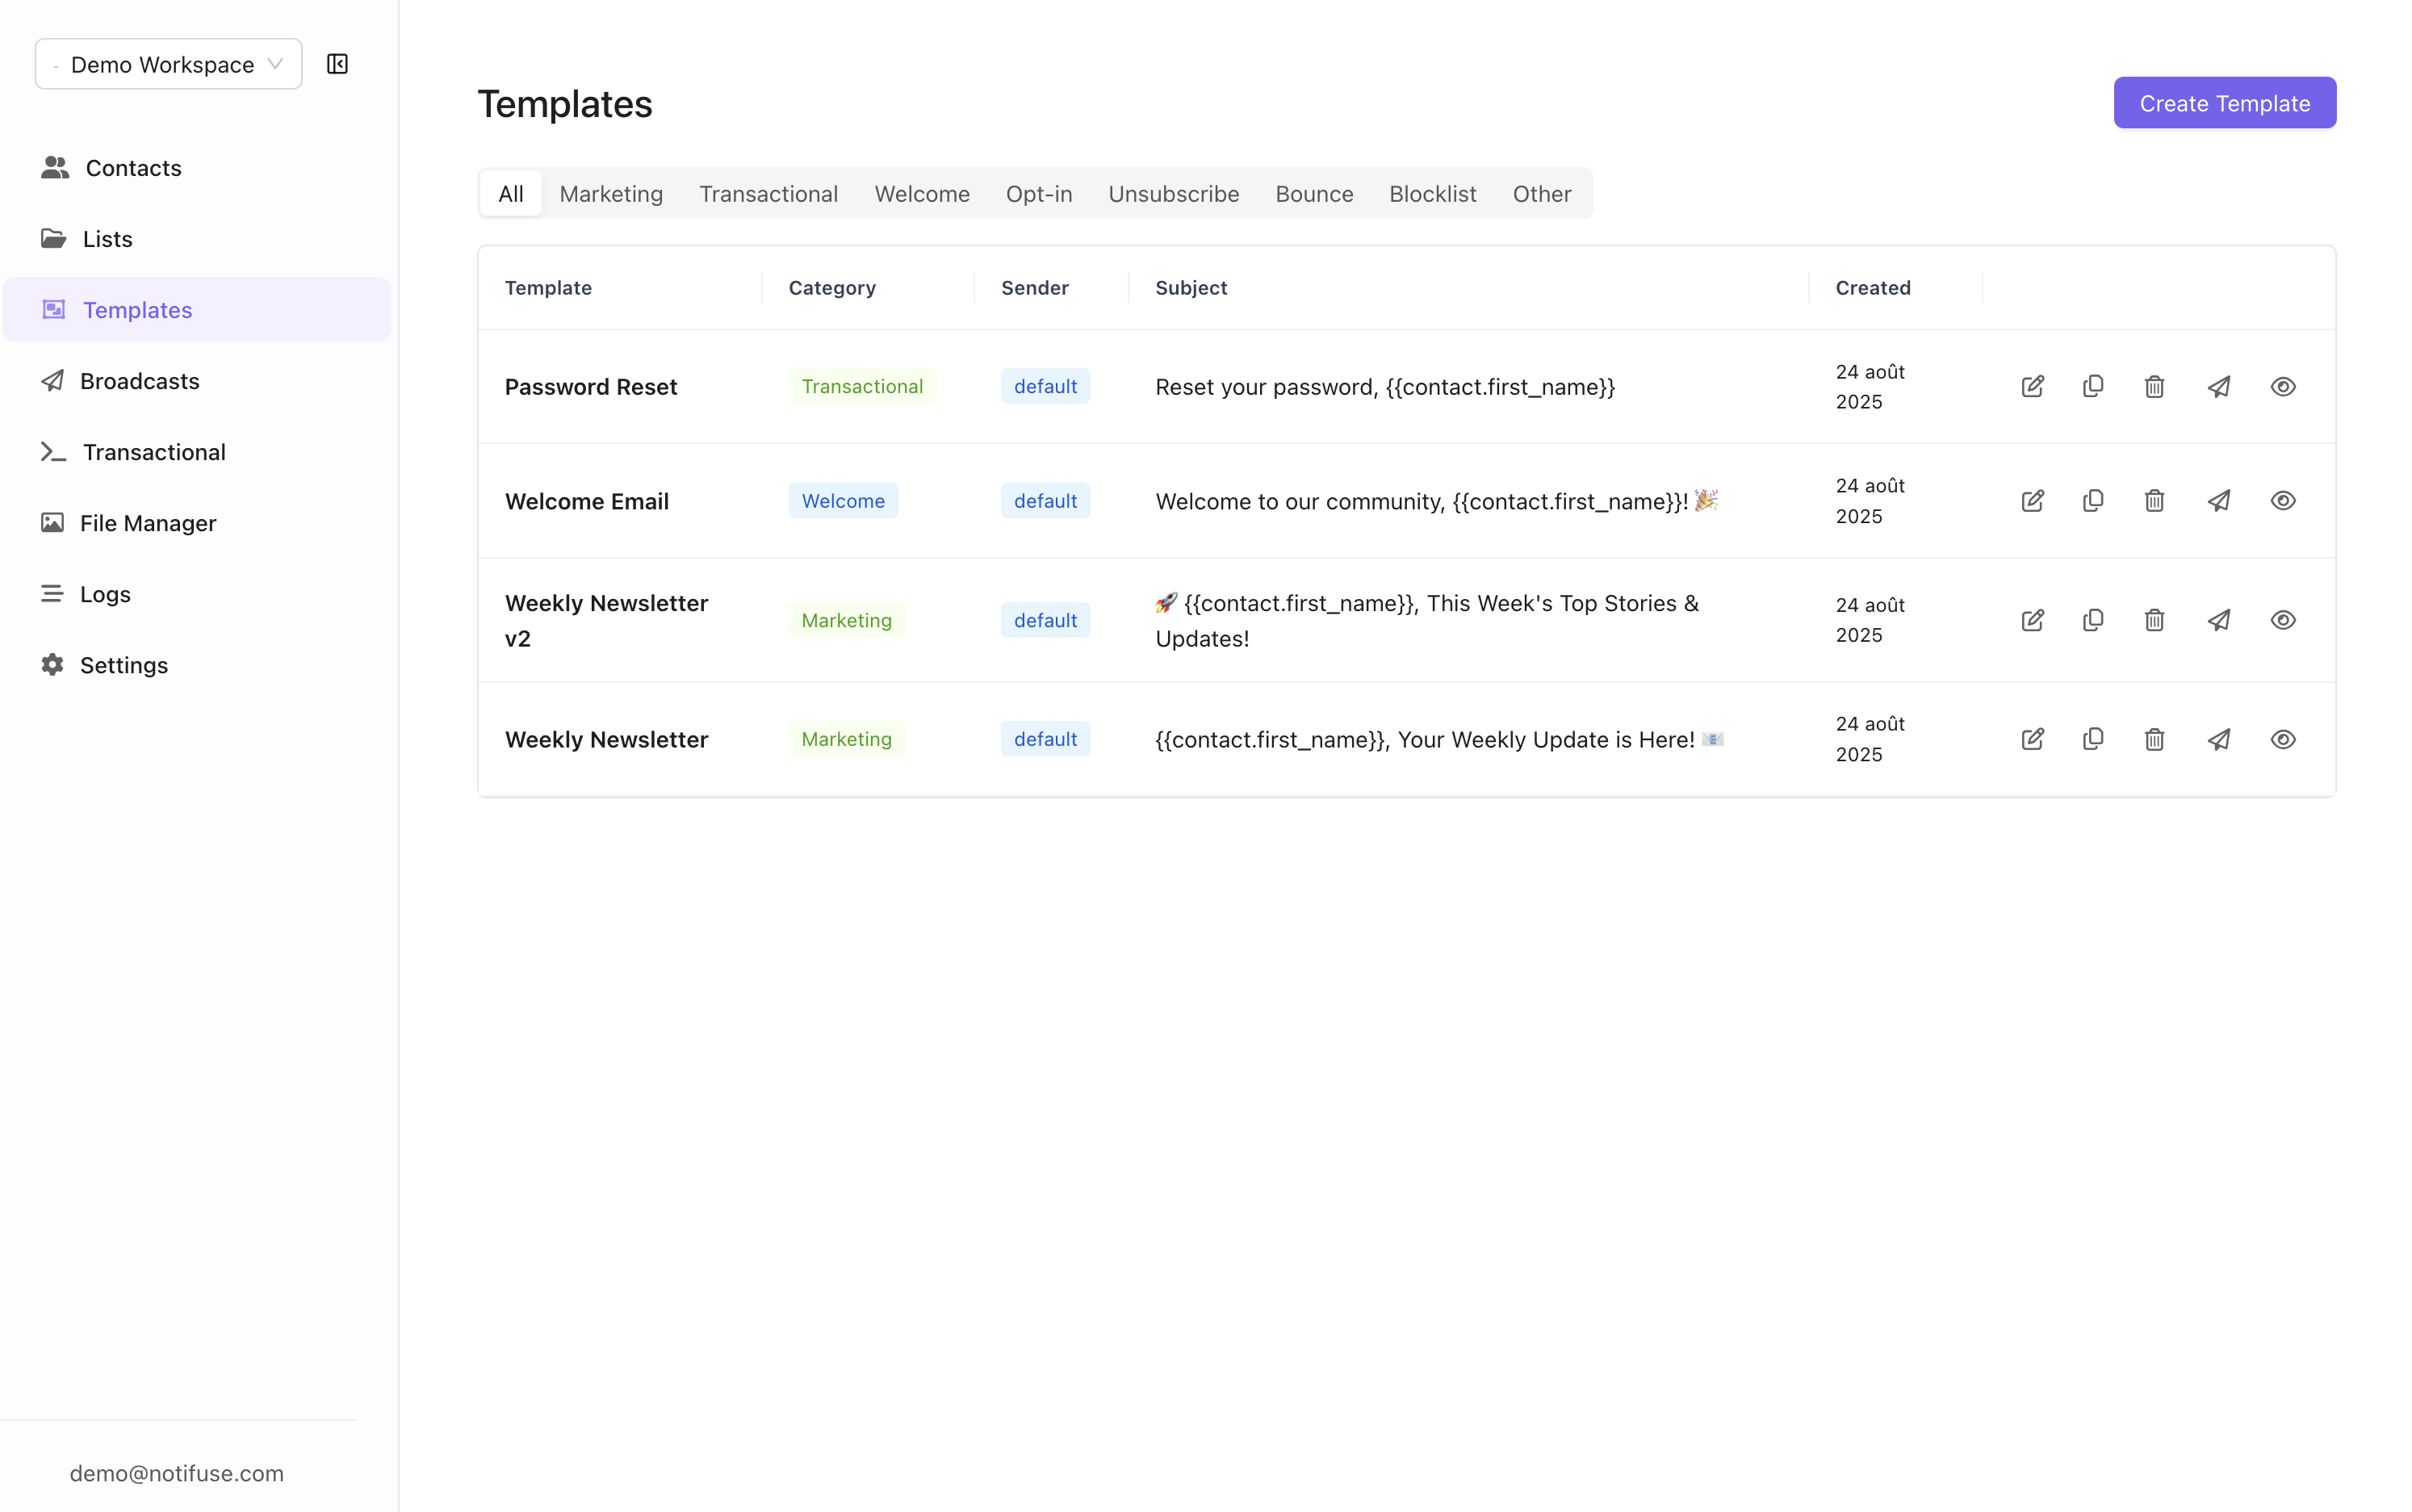Delete the Weekly Newsletter v2 template

pos(2154,621)
